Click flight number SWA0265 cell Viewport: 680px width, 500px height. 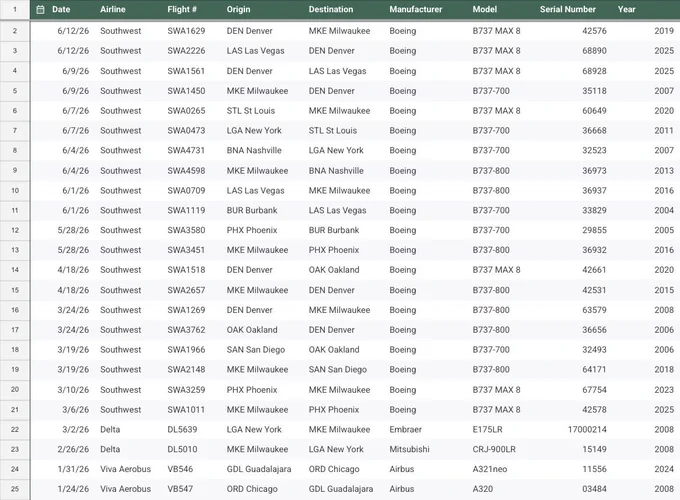[186, 111]
